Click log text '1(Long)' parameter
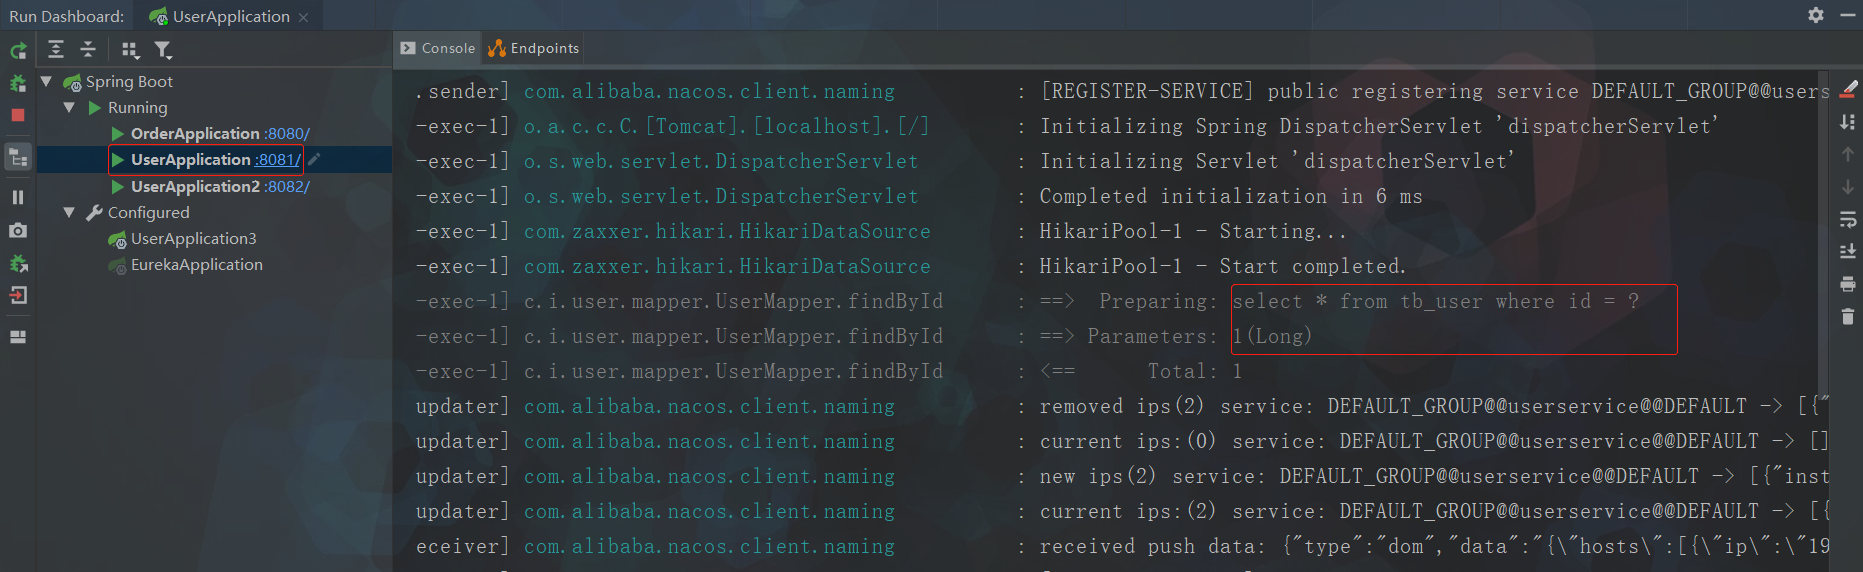This screenshot has width=1863, height=572. (1271, 336)
